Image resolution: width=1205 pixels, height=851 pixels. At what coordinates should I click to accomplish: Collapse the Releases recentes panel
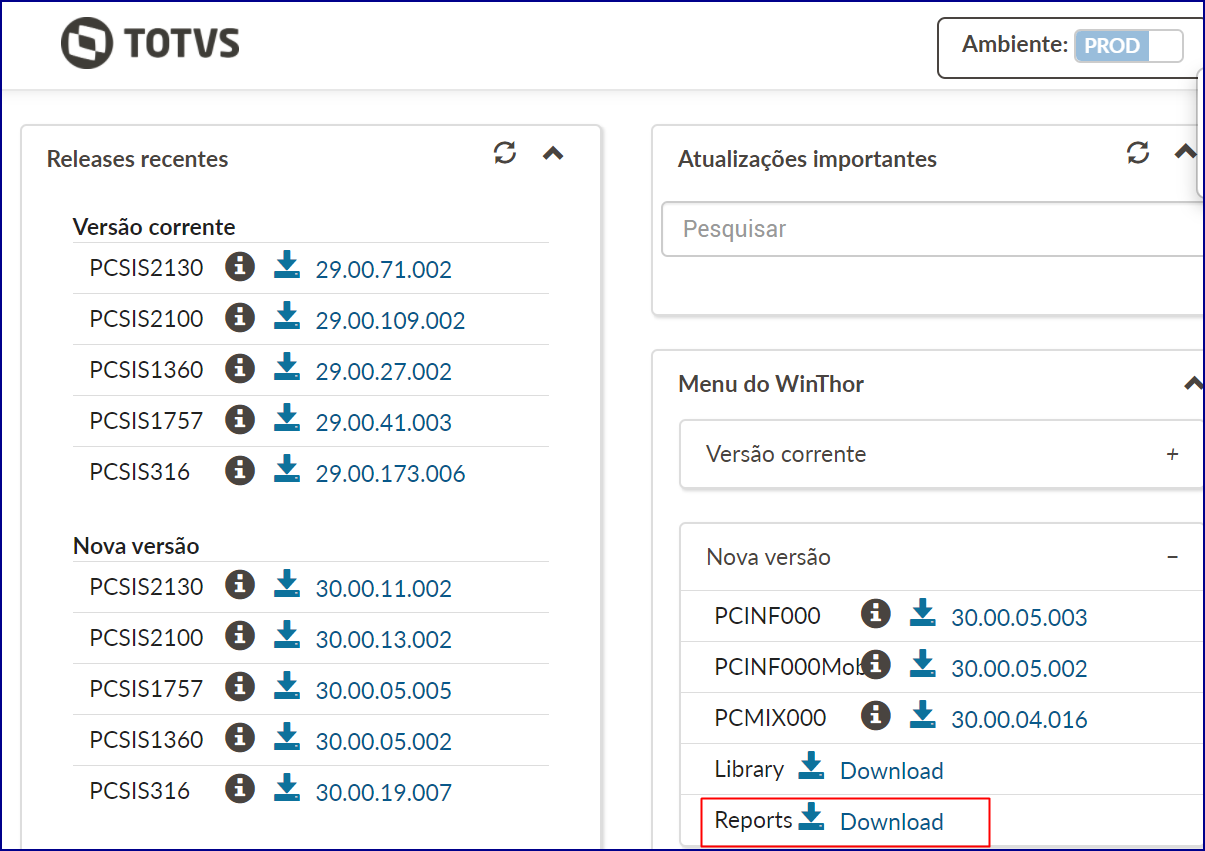pyautogui.click(x=553, y=154)
